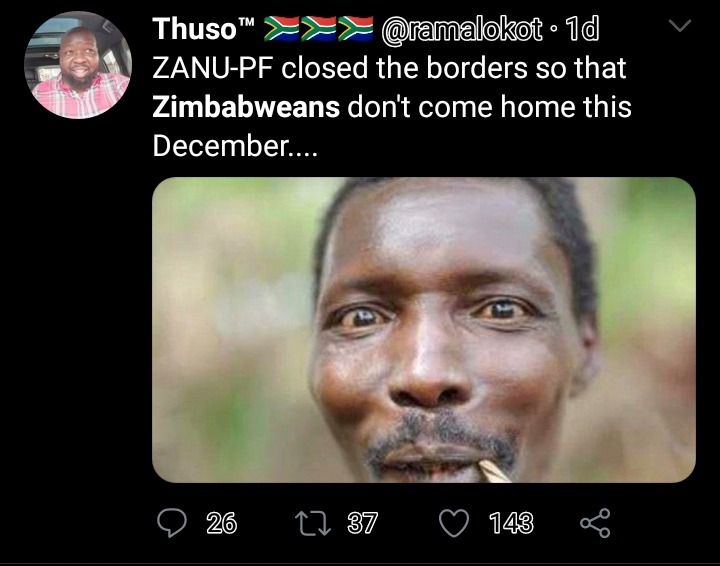Click the 37 retweets count
This screenshot has height=566, width=720.
[x=362, y=523]
